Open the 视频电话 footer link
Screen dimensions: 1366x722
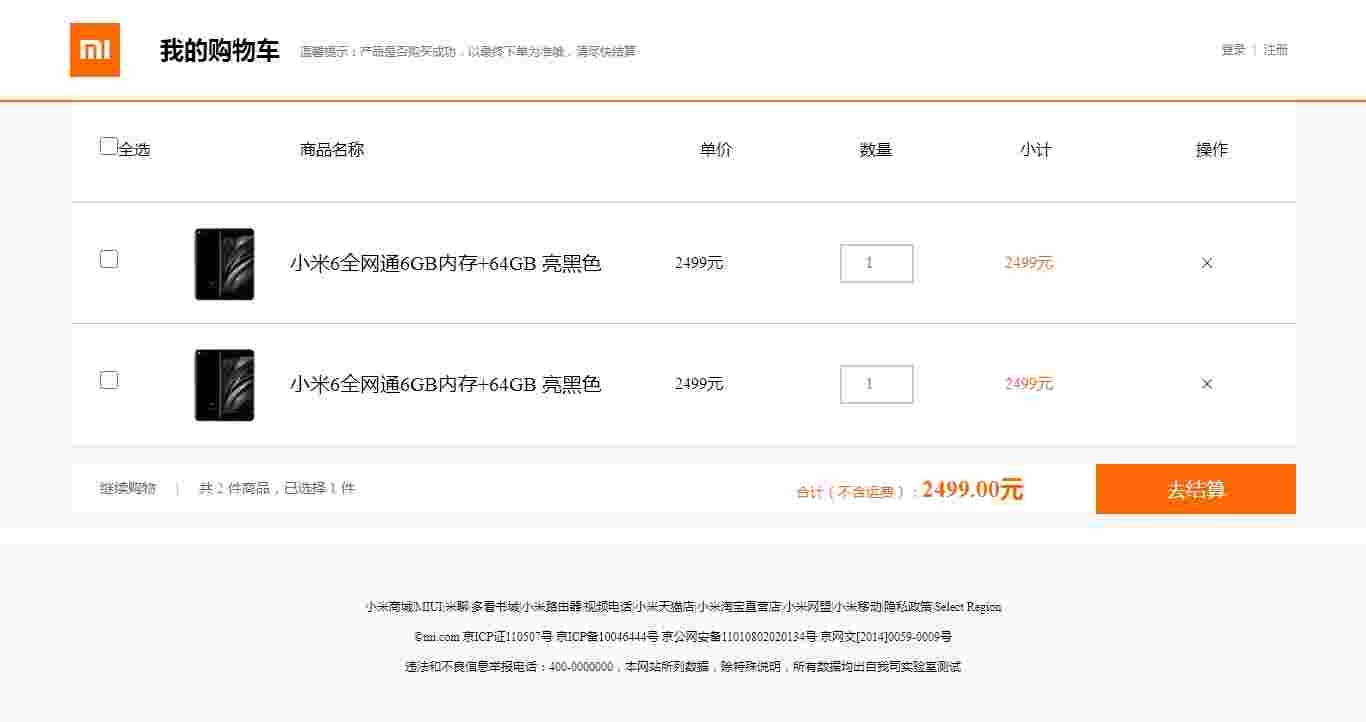608,607
